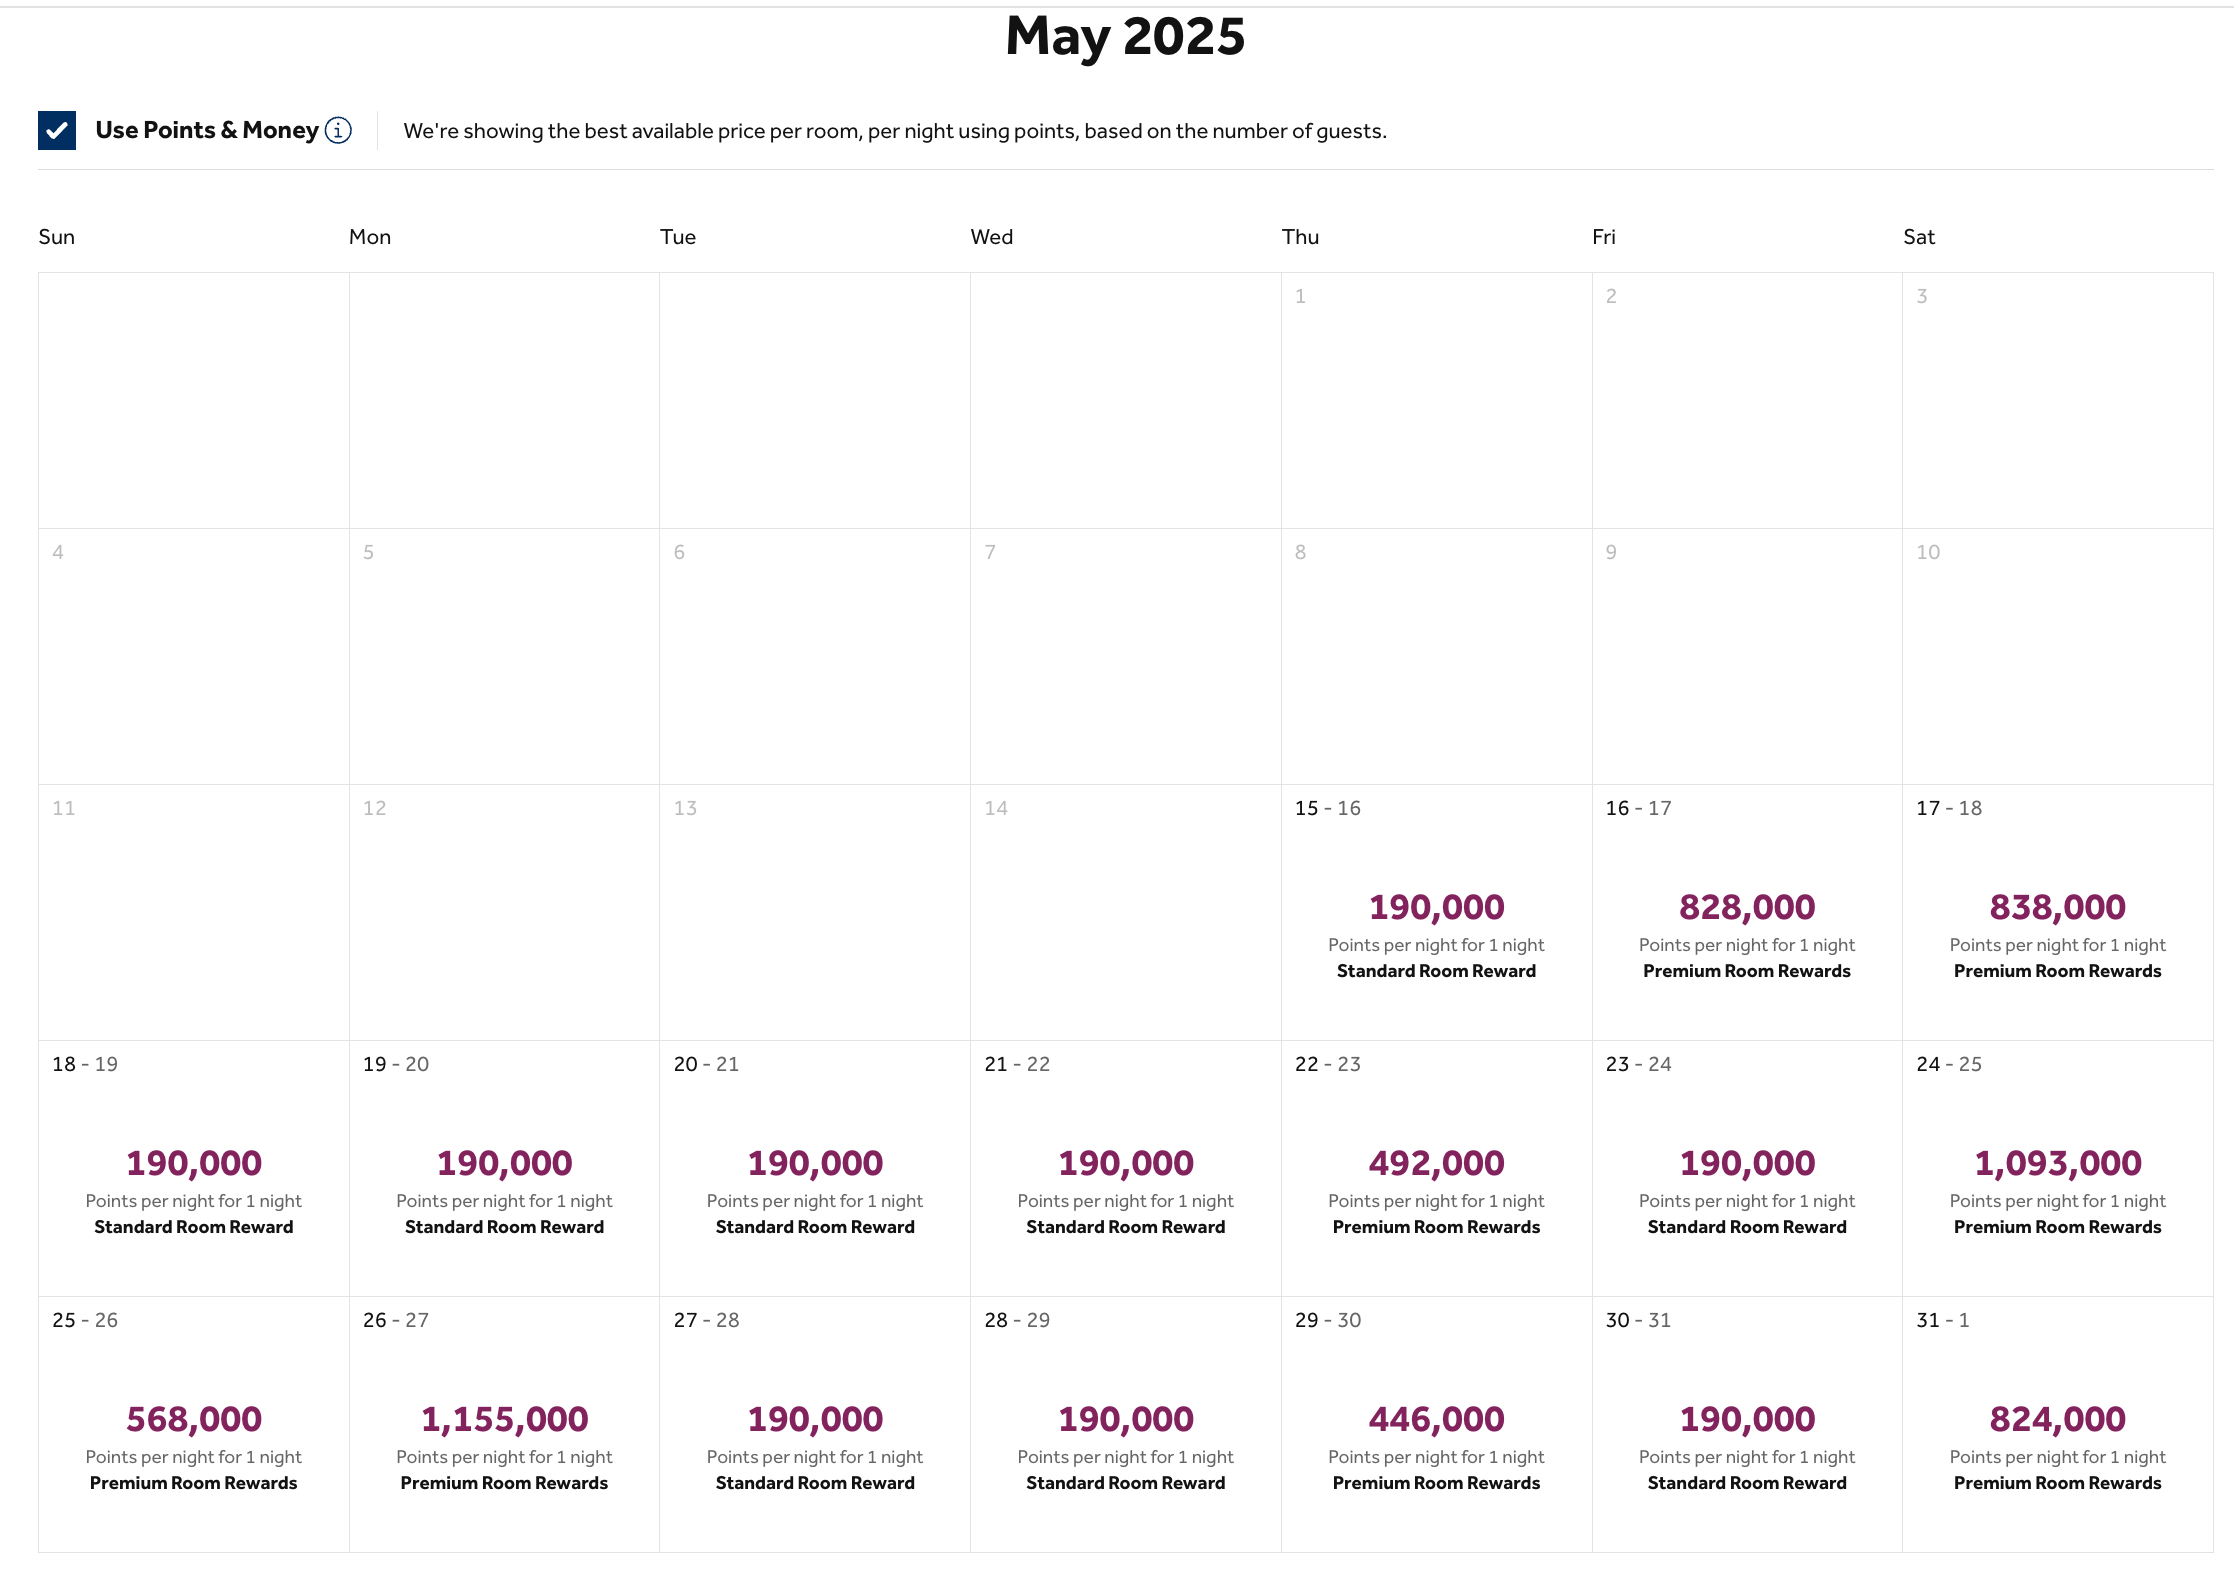
Task: Select the May 23-24 Standard Room rate
Action: pyautogui.click(x=1746, y=1170)
